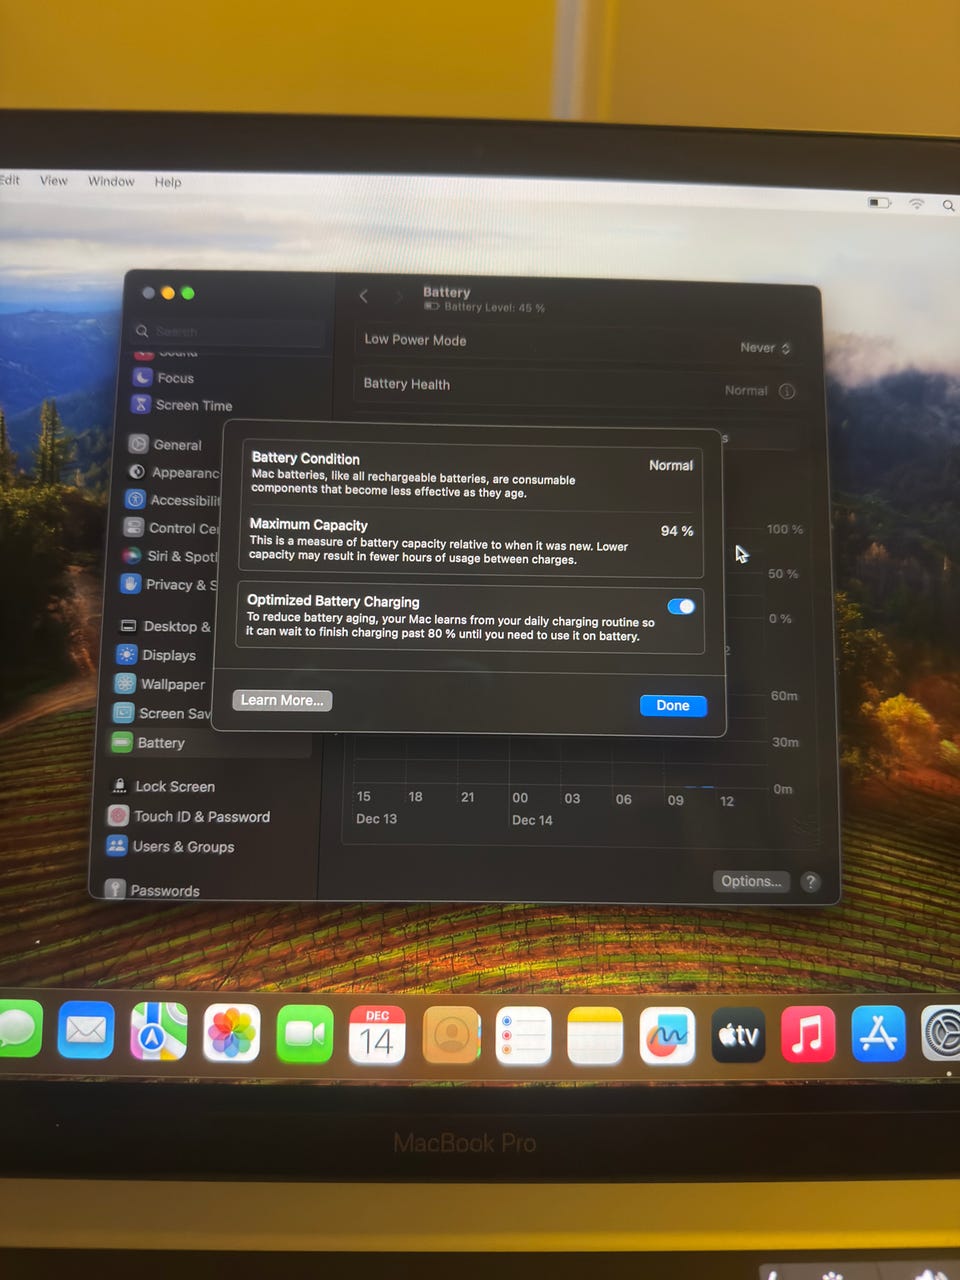Open Screen Time in sidebar
The height and width of the screenshot is (1280, 960).
(x=182, y=405)
